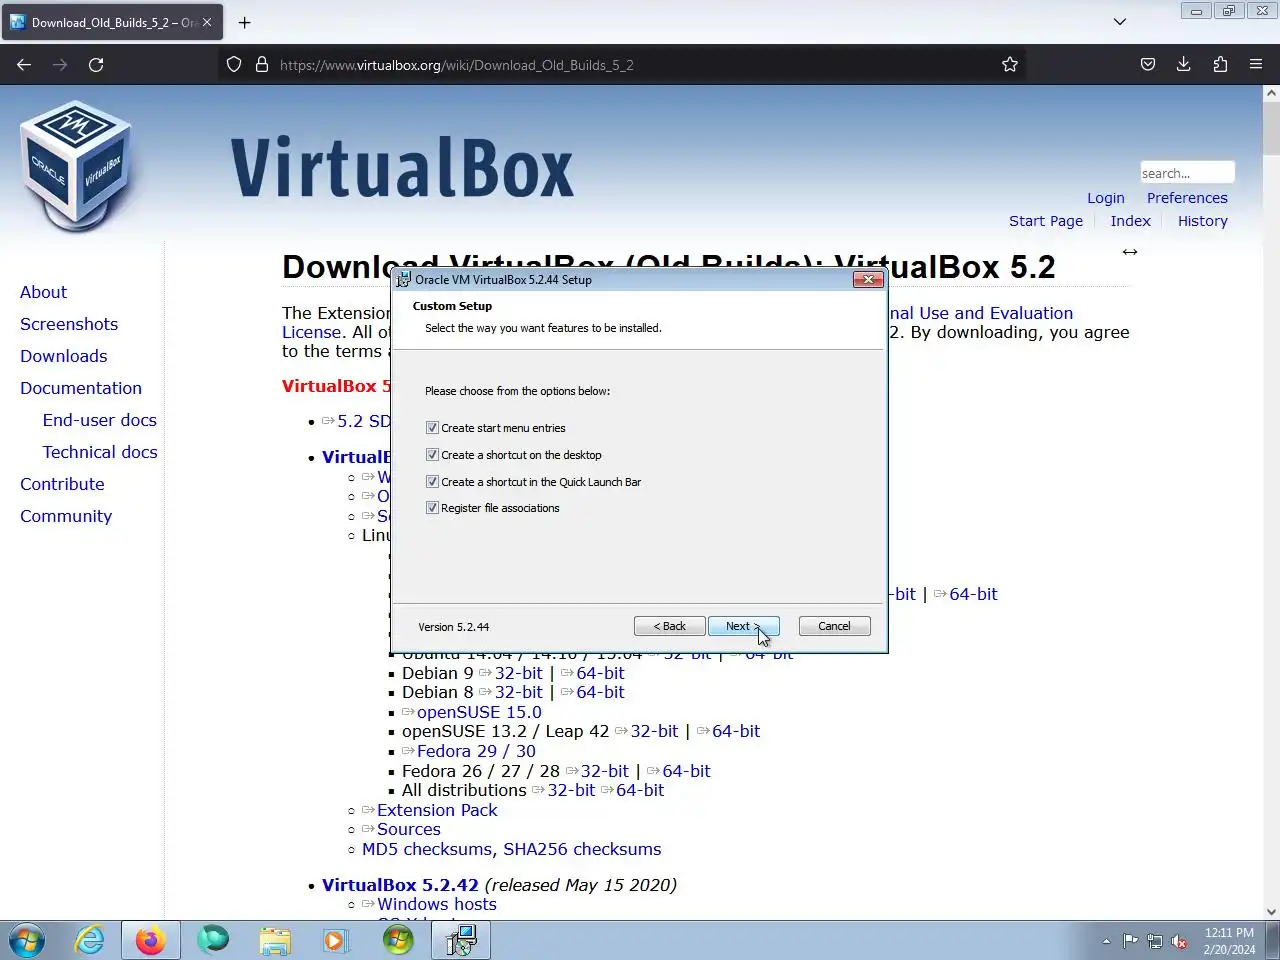Open the Community sidebar link
This screenshot has width=1280, height=960.
point(66,516)
